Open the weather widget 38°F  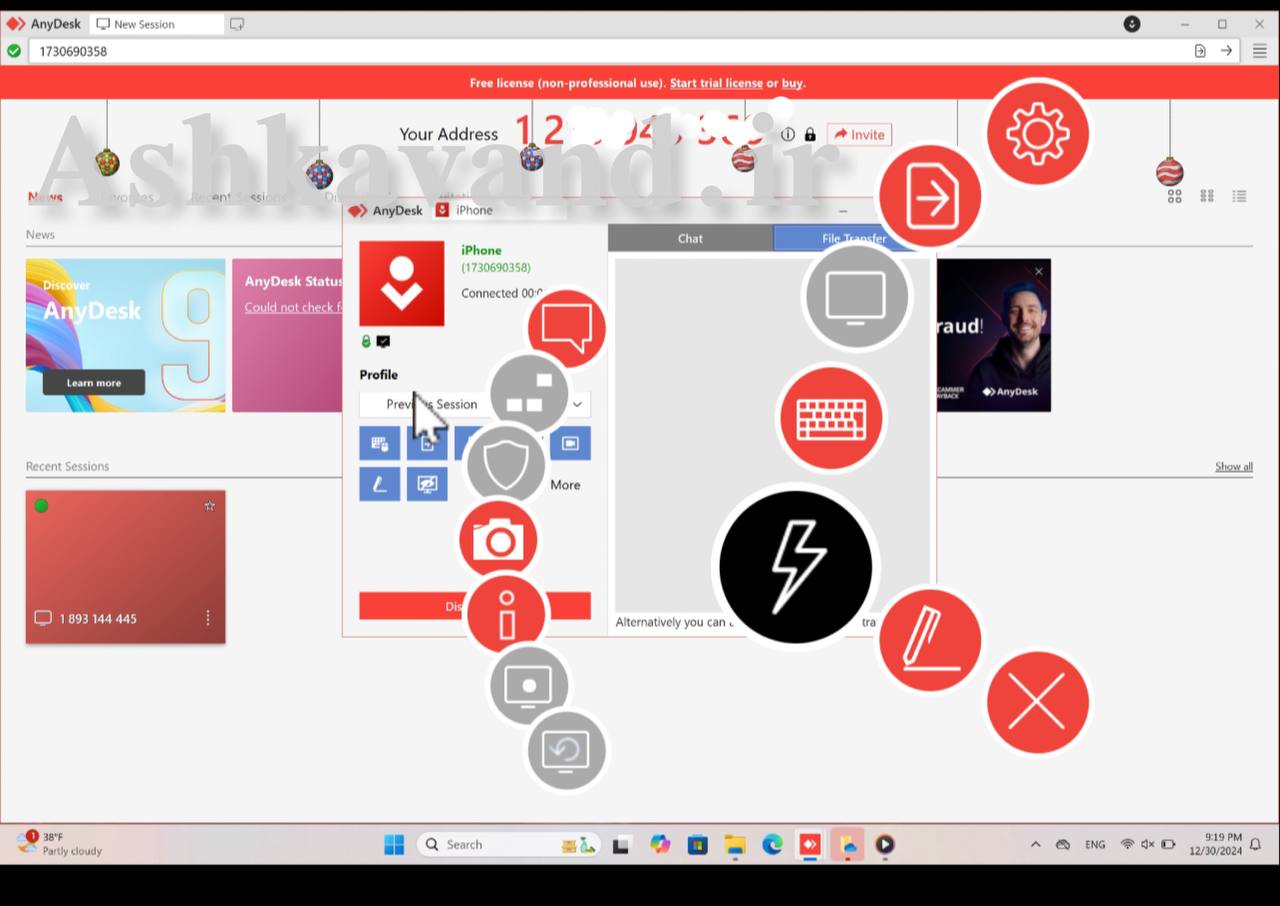coord(60,844)
